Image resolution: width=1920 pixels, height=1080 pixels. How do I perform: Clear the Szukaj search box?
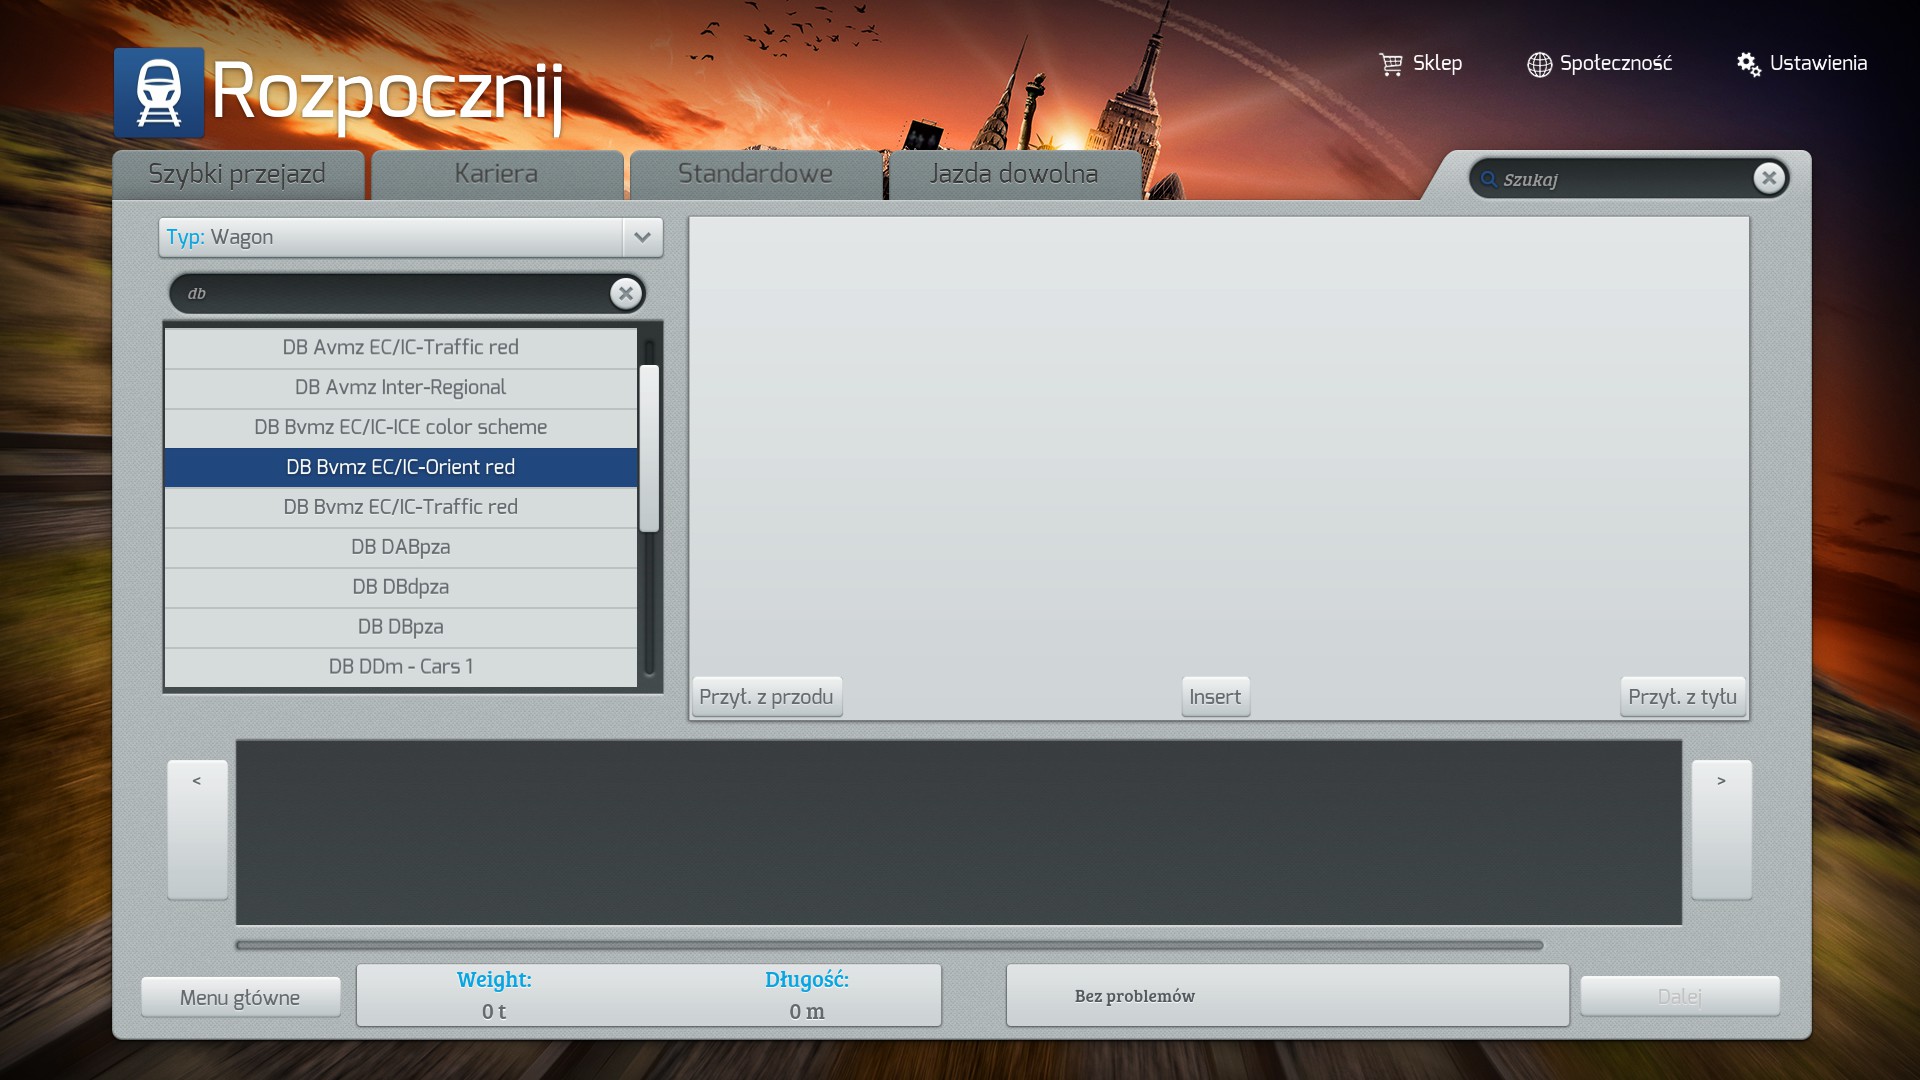tap(1768, 178)
